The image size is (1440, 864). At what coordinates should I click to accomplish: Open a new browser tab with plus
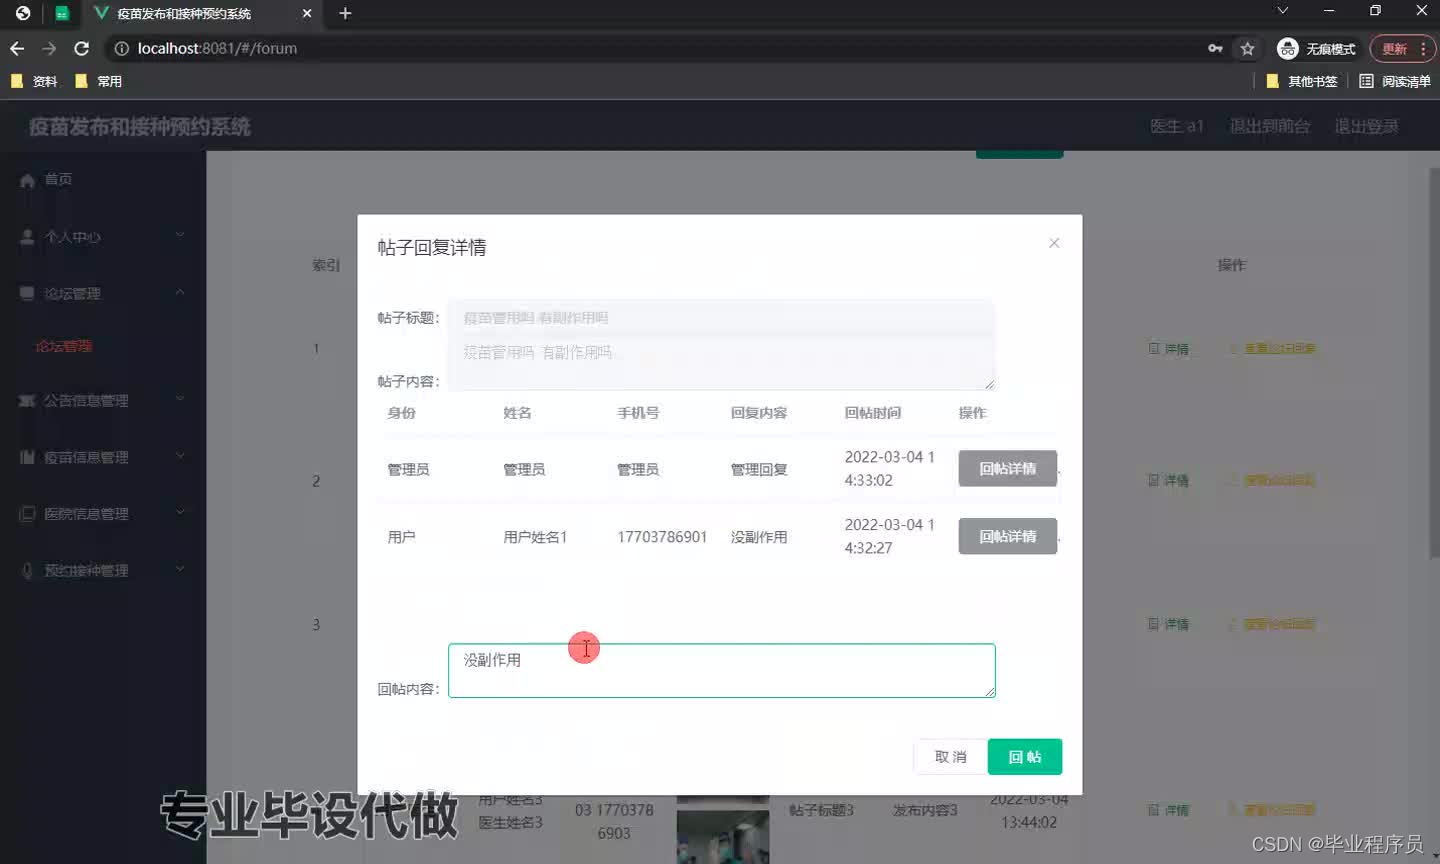coord(345,13)
